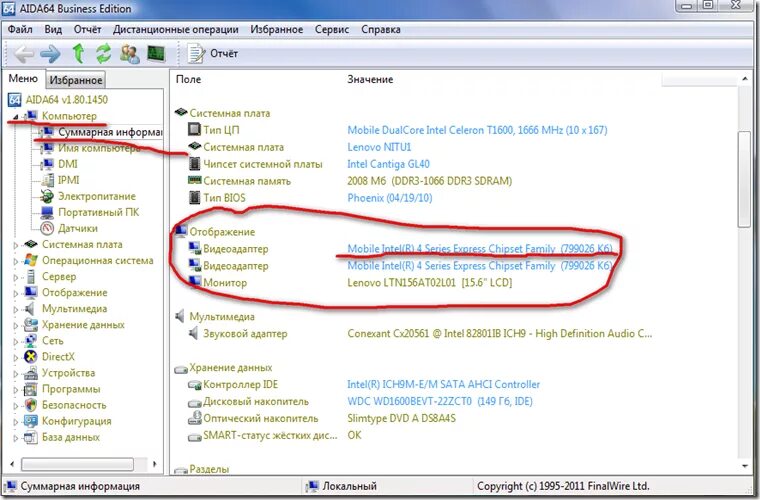Open the Lenovo NITU1 link
Viewport: 760px width, 500px height.
(379, 147)
